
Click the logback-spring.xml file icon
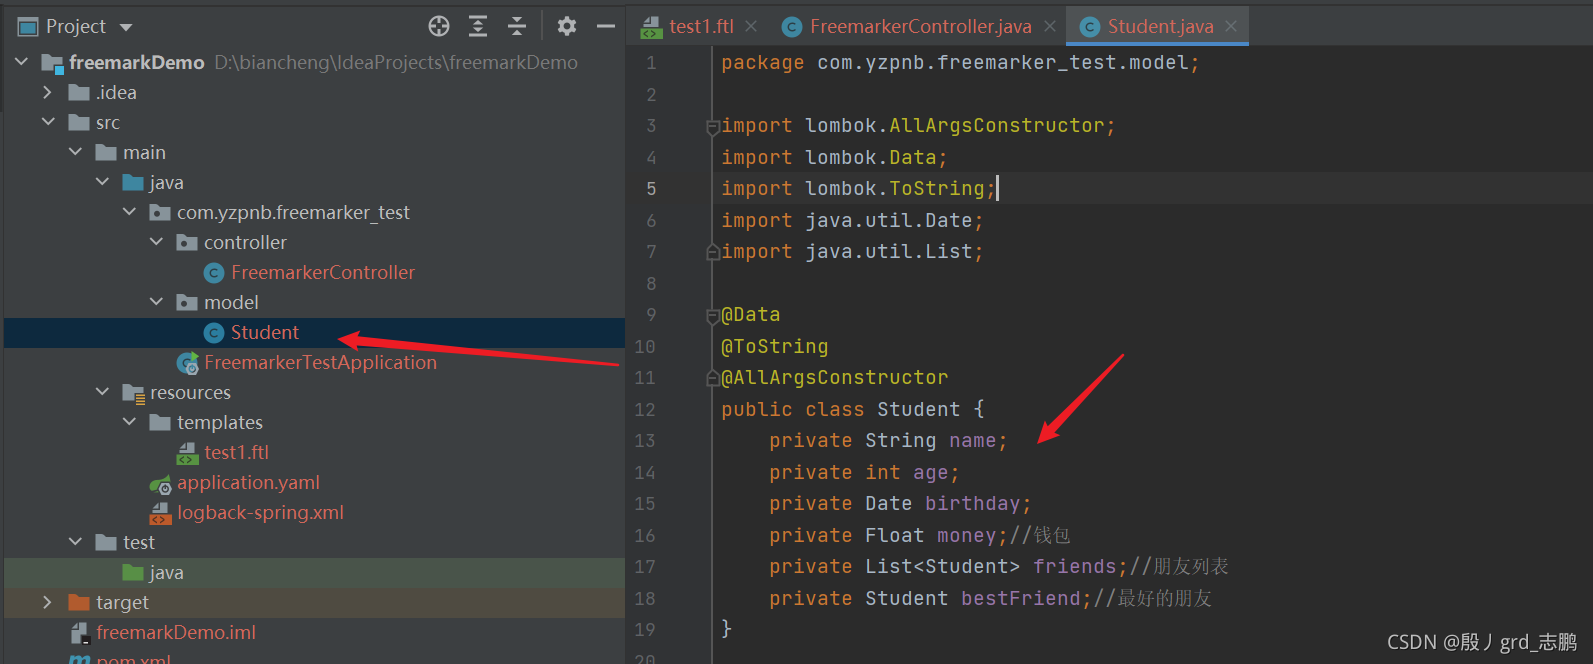[x=160, y=513]
